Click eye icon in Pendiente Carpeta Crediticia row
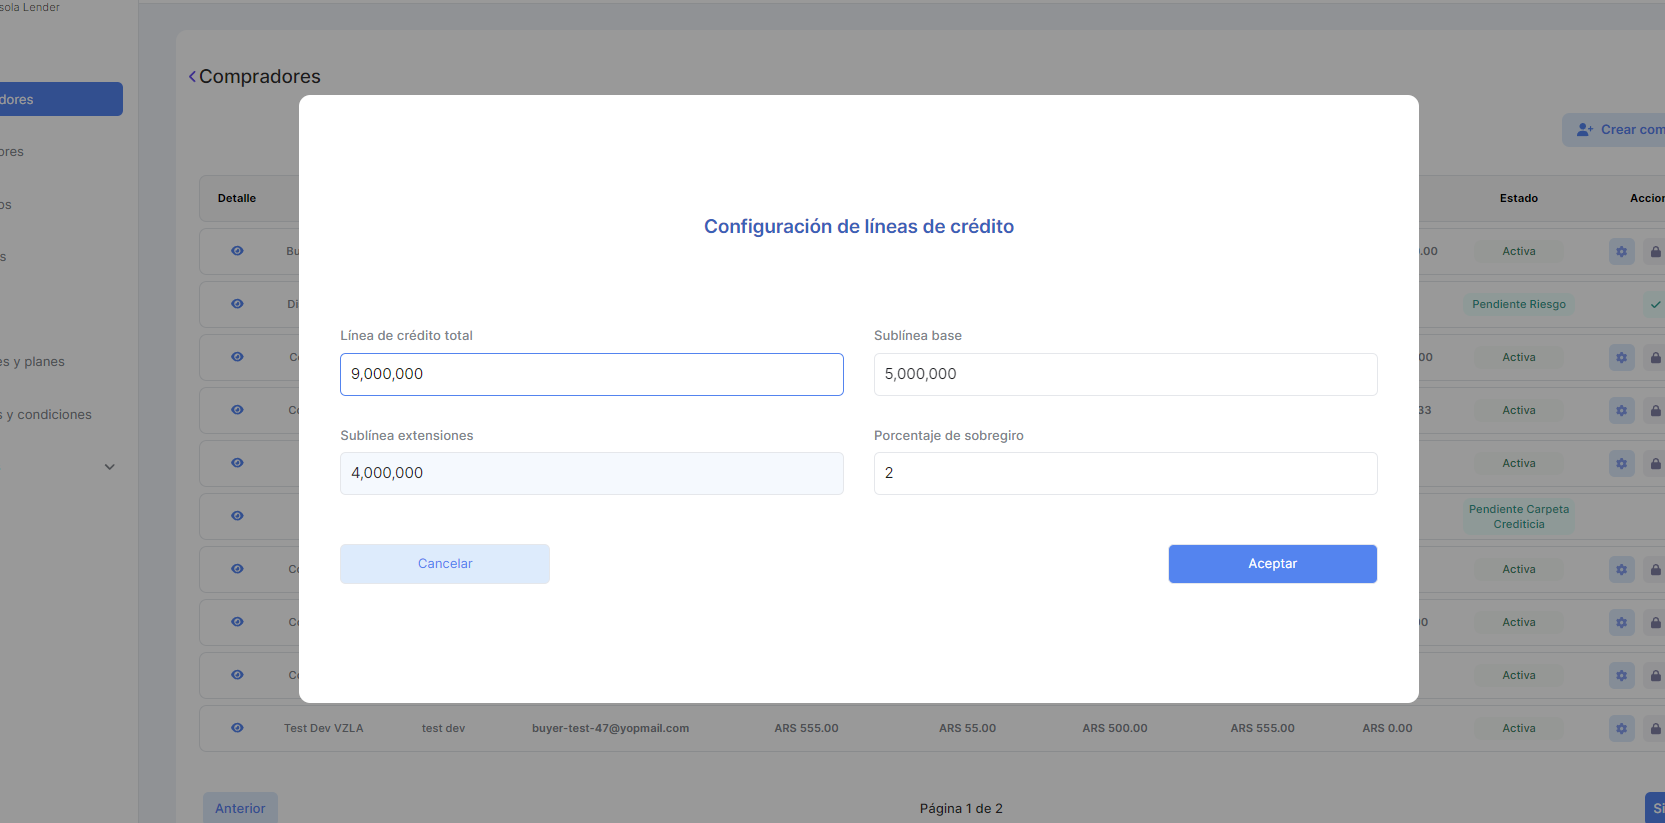 click(x=237, y=516)
